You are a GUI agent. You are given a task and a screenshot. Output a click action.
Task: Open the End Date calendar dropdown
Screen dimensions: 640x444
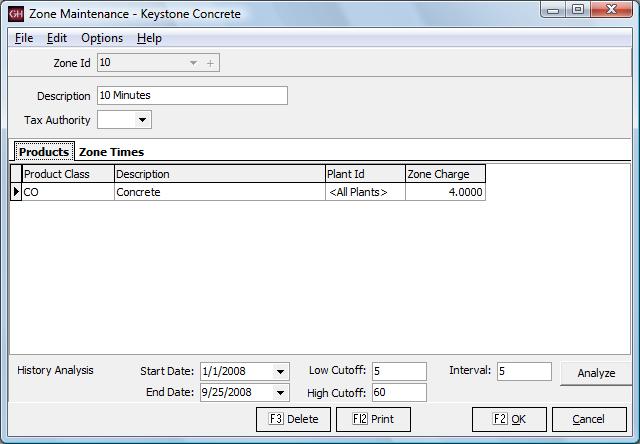280,393
